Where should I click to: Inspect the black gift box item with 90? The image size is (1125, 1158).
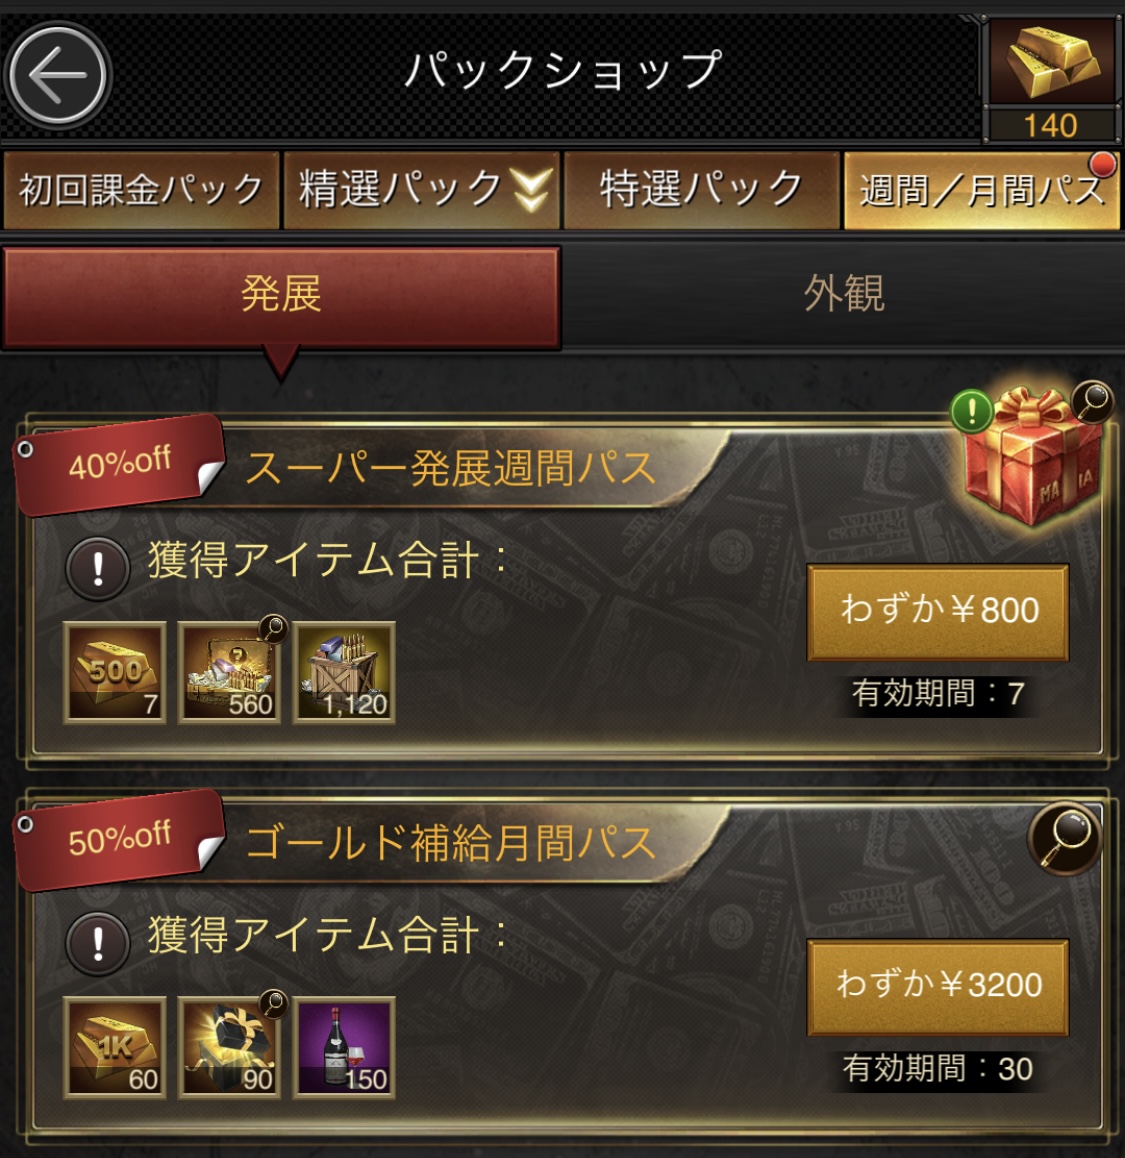click(x=229, y=1047)
